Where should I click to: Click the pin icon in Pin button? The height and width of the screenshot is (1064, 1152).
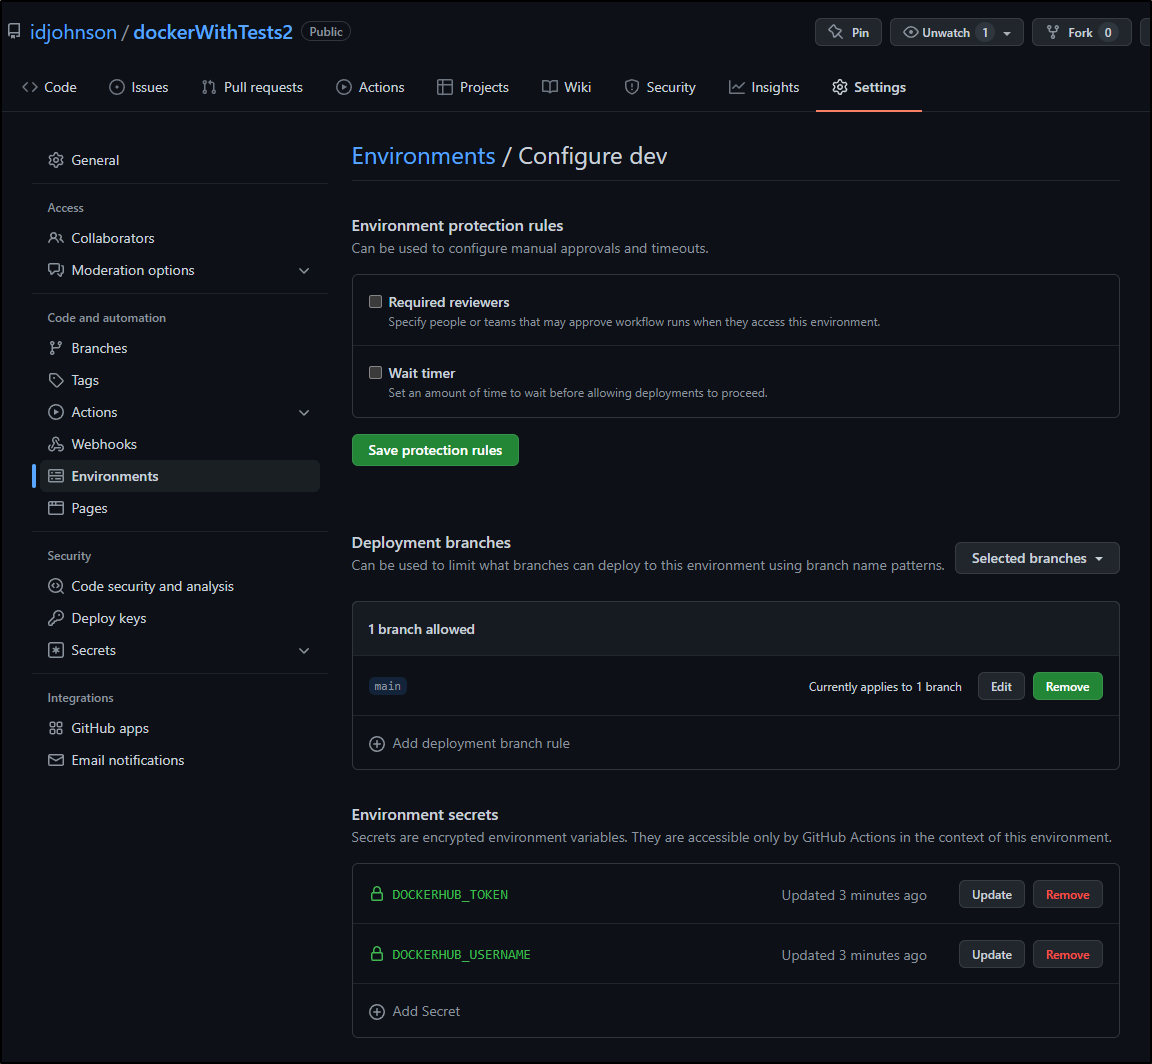click(835, 32)
